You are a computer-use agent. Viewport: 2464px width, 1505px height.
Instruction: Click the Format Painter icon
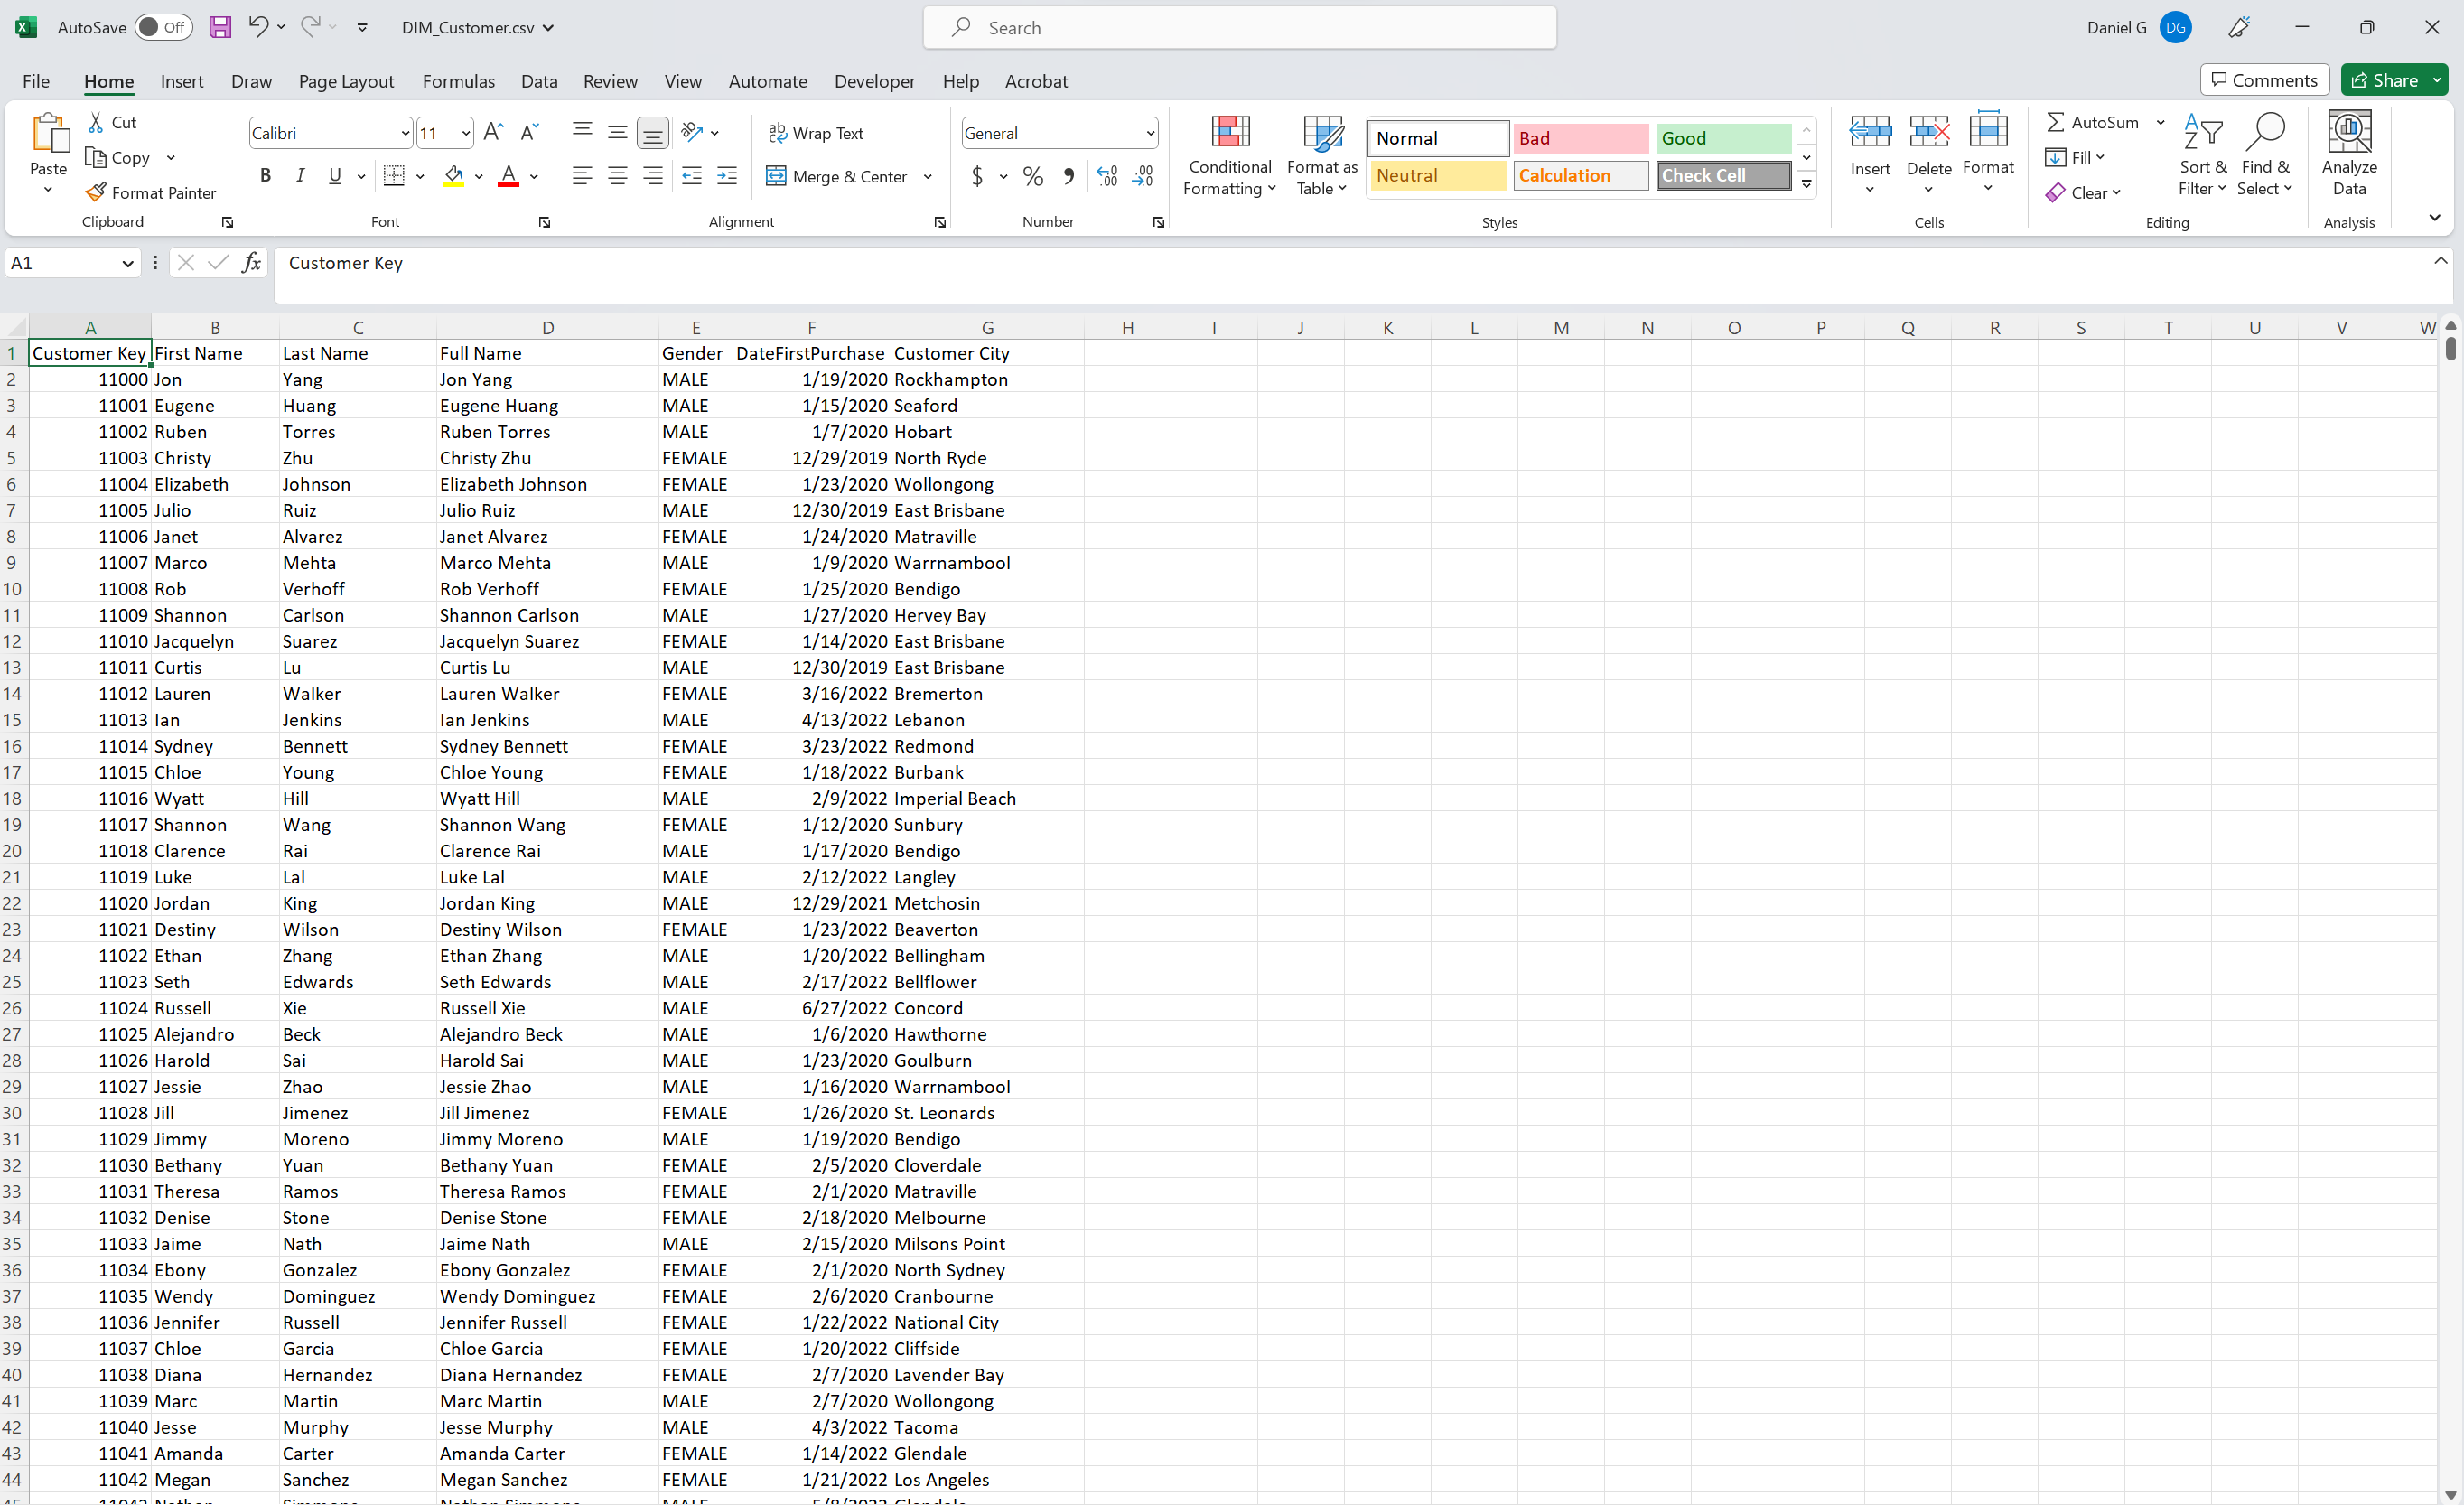pyautogui.click(x=96, y=192)
